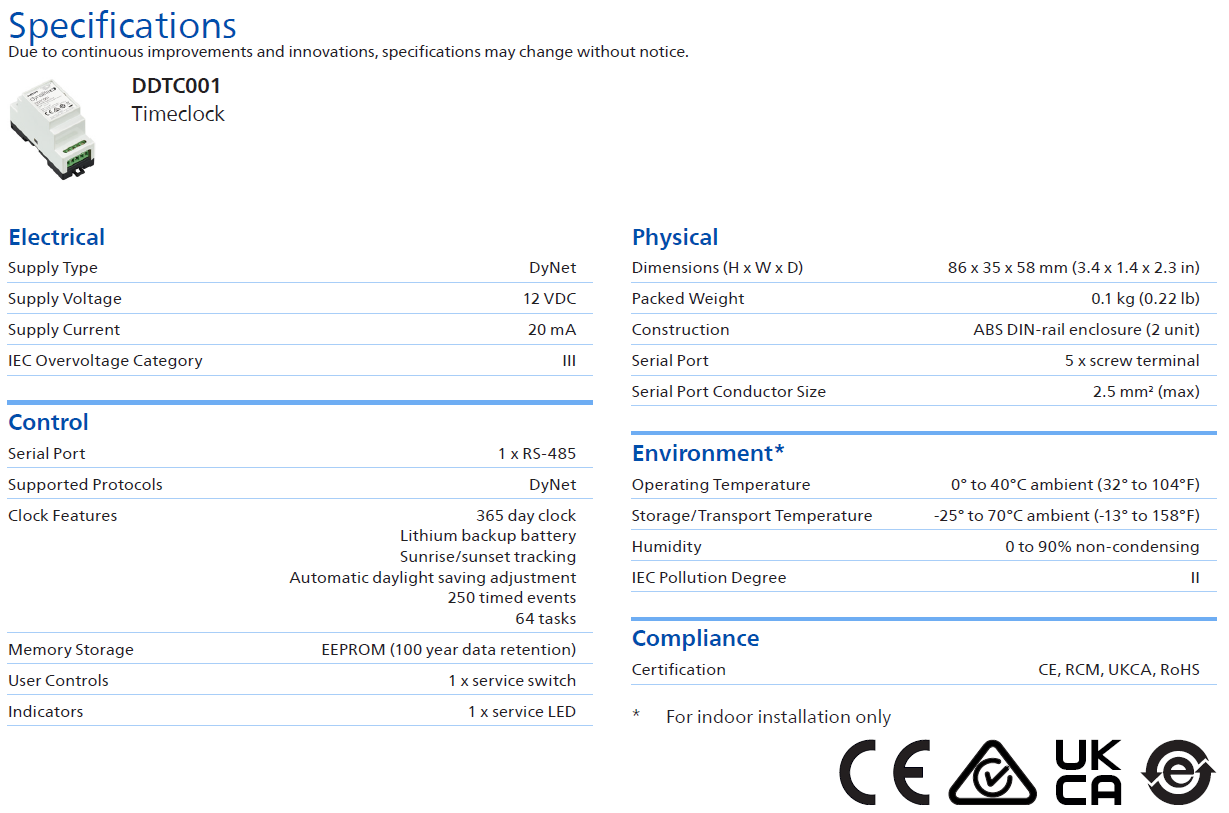The width and height of the screenshot is (1229, 813).
Task: Select the Control section heading
Action: point(48,422)
